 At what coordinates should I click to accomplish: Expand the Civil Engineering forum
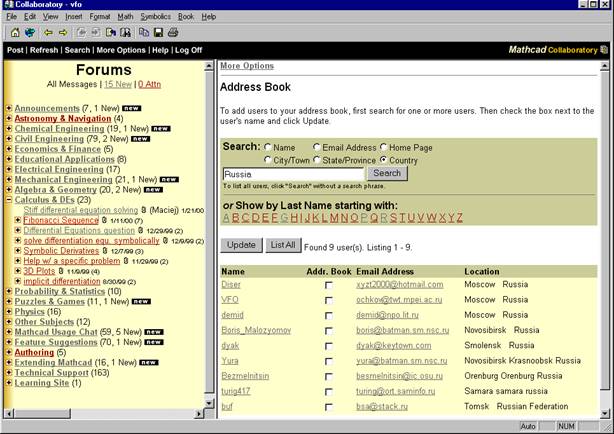pos(9,139)
